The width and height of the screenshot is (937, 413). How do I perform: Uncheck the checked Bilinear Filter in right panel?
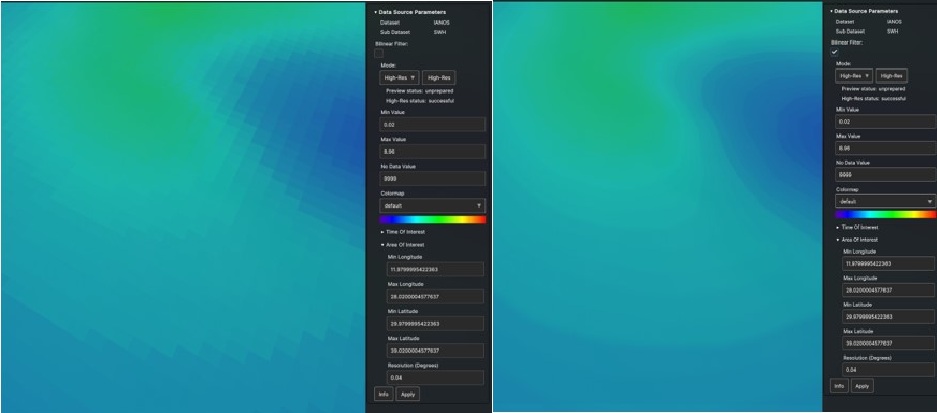coord(836,53)
